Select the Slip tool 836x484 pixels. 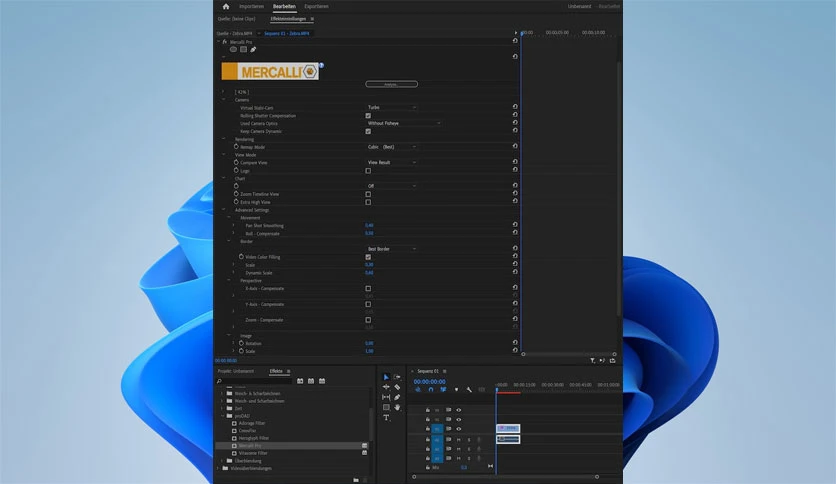[386, 397]
